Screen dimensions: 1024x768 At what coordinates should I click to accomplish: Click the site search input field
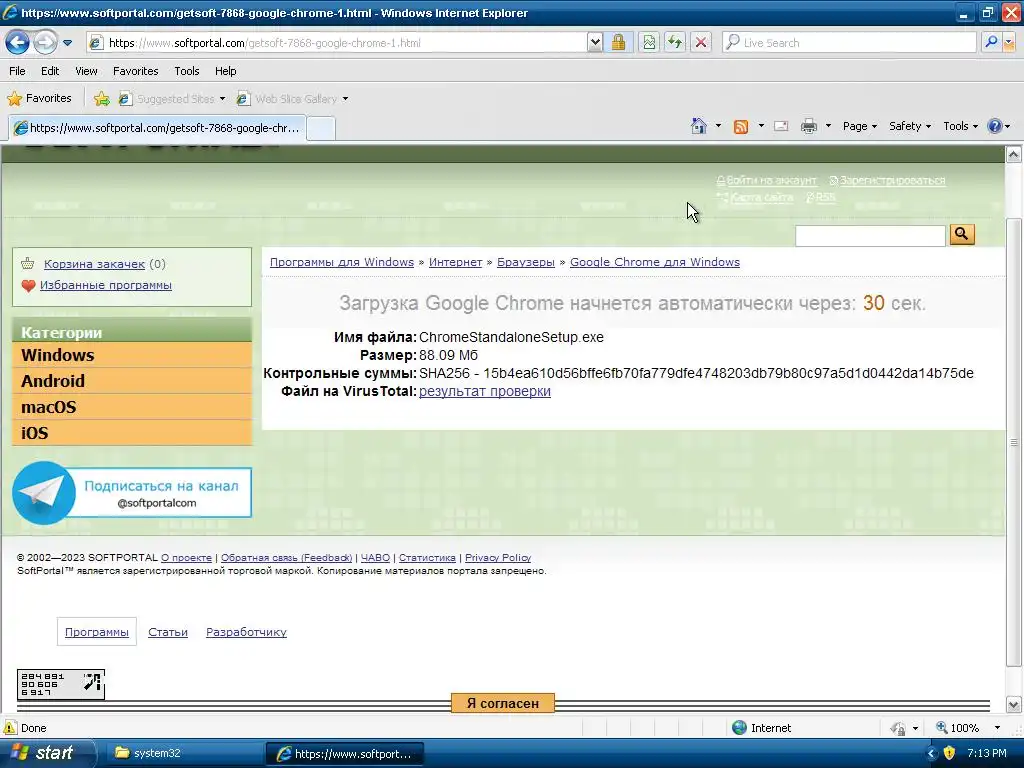click(x=870, y=235)
